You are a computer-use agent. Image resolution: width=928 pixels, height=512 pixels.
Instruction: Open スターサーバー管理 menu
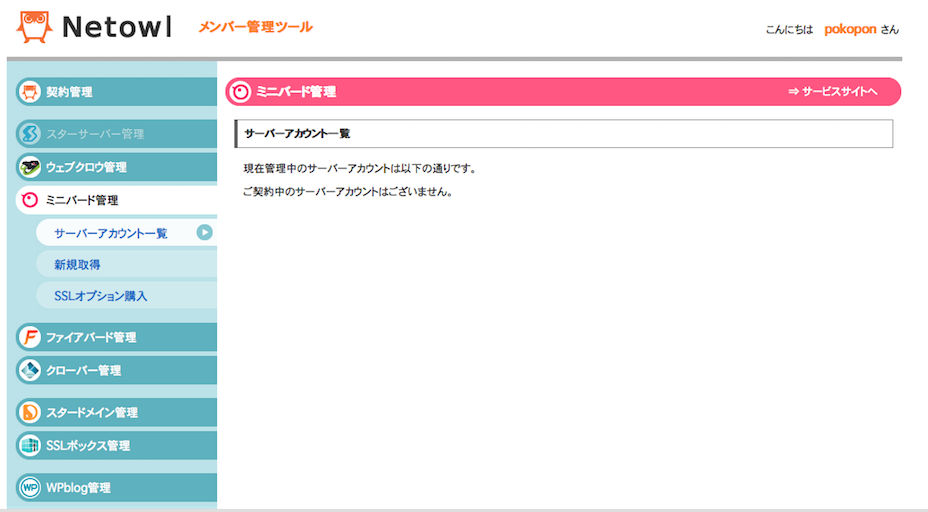click(117, 134)
